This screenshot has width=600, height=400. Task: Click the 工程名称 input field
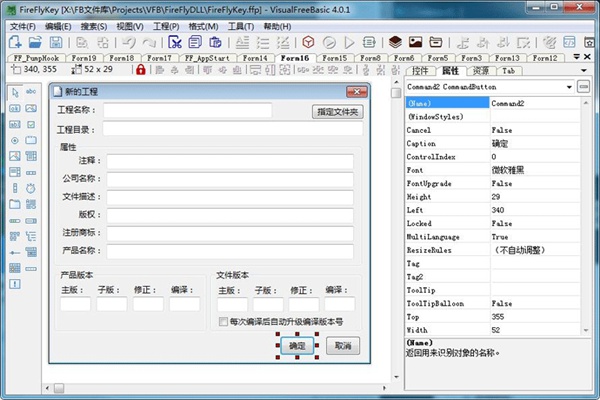click(188, 111)
